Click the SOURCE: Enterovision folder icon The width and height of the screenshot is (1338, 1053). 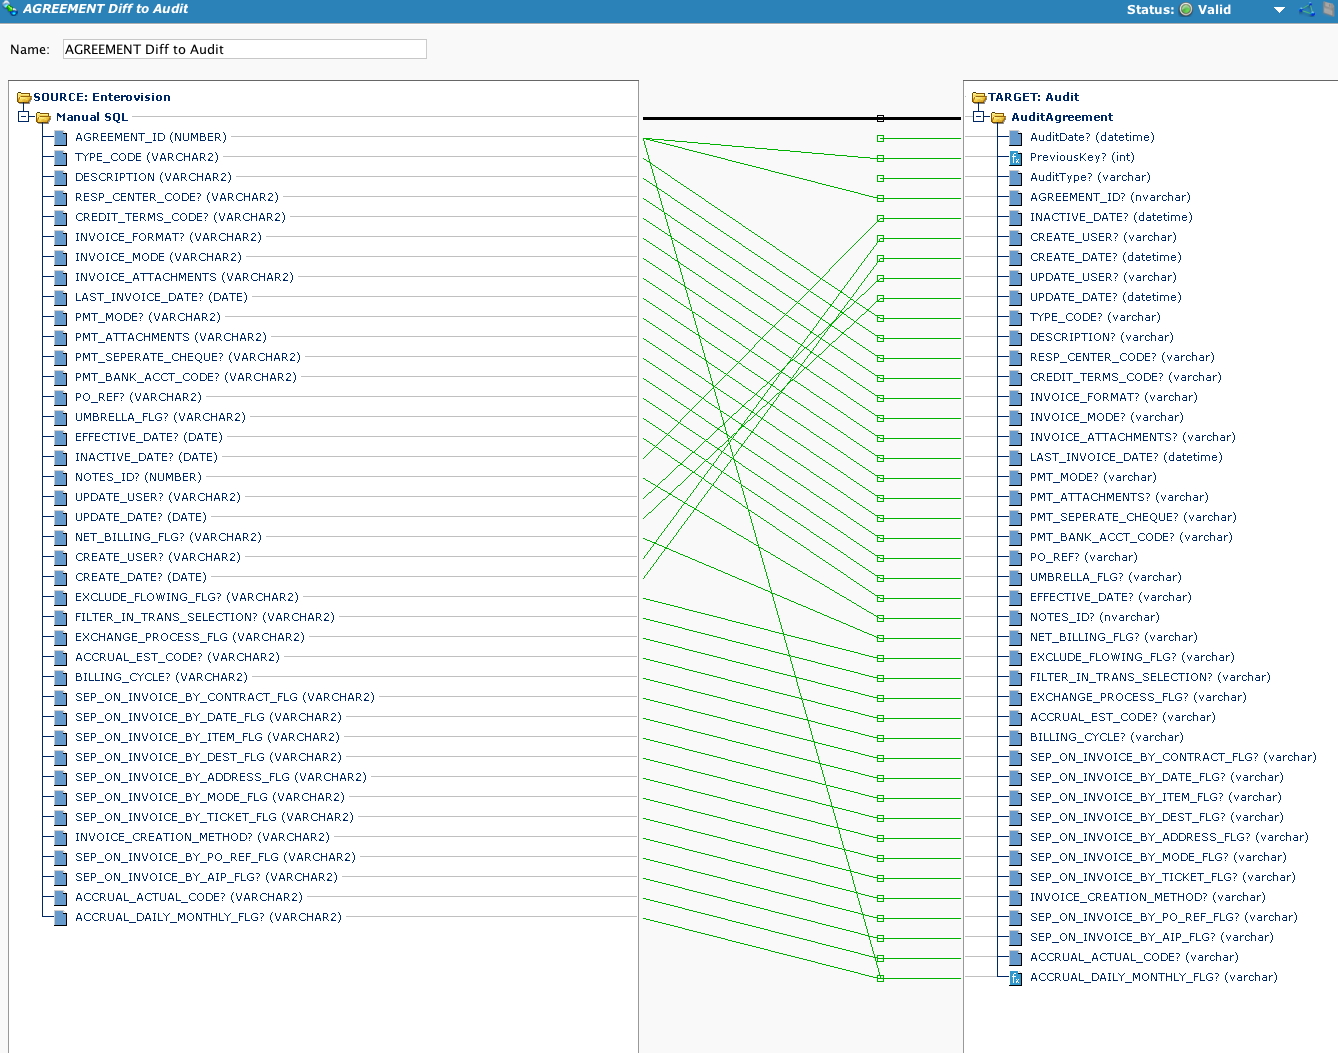coord(24,98)
